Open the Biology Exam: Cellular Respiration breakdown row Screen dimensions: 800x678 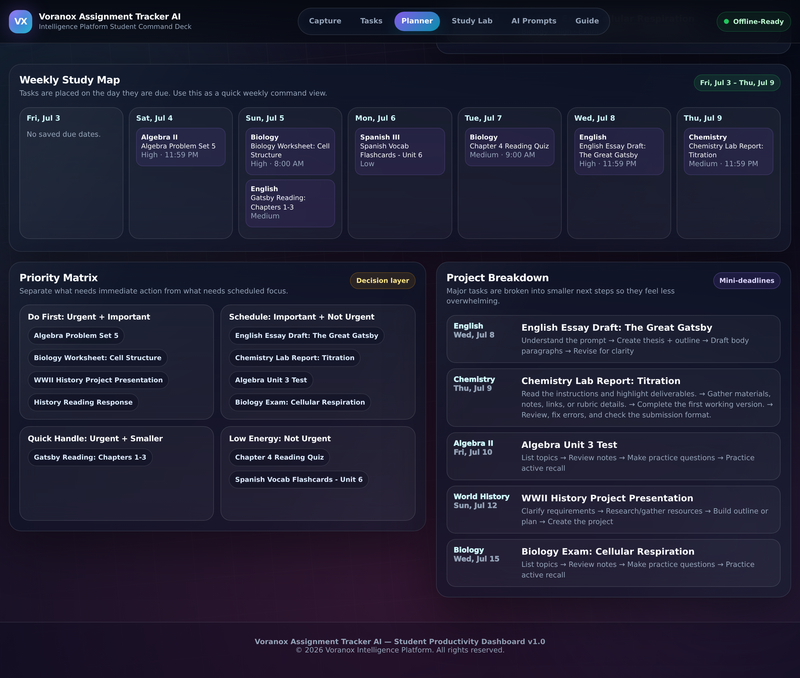tap(613, 563)
